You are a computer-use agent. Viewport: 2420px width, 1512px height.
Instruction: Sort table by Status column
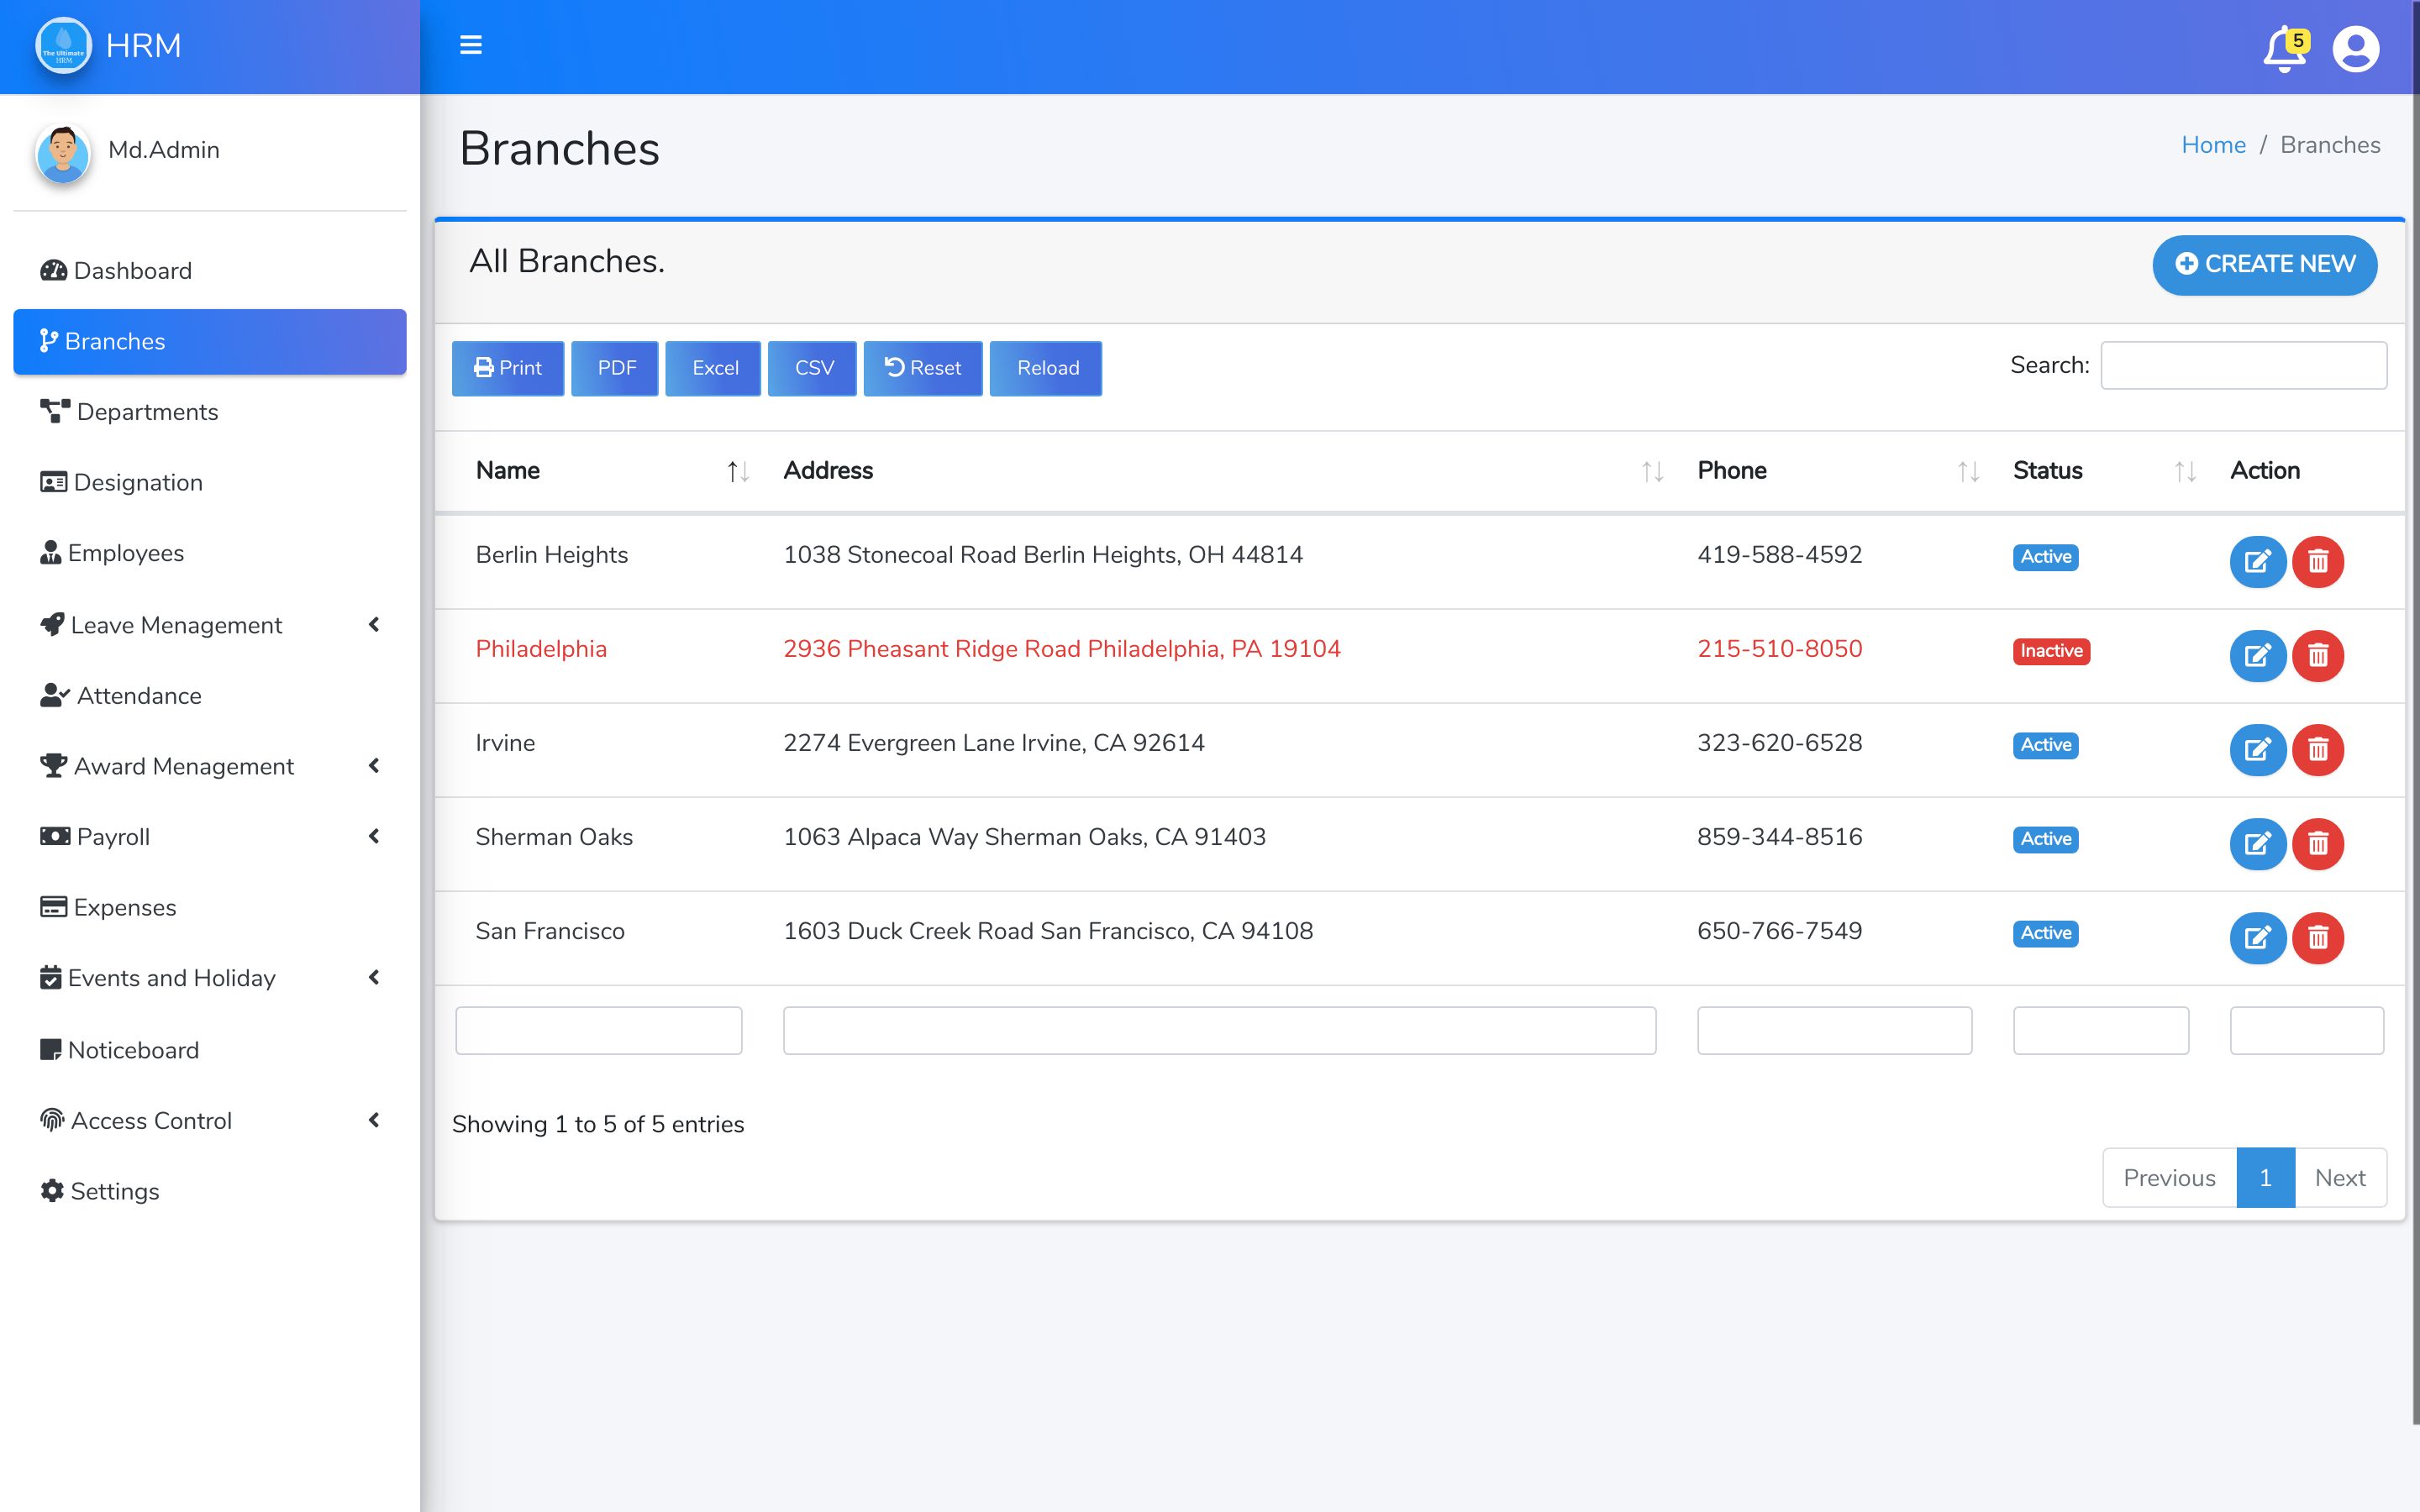(2184, 471)
